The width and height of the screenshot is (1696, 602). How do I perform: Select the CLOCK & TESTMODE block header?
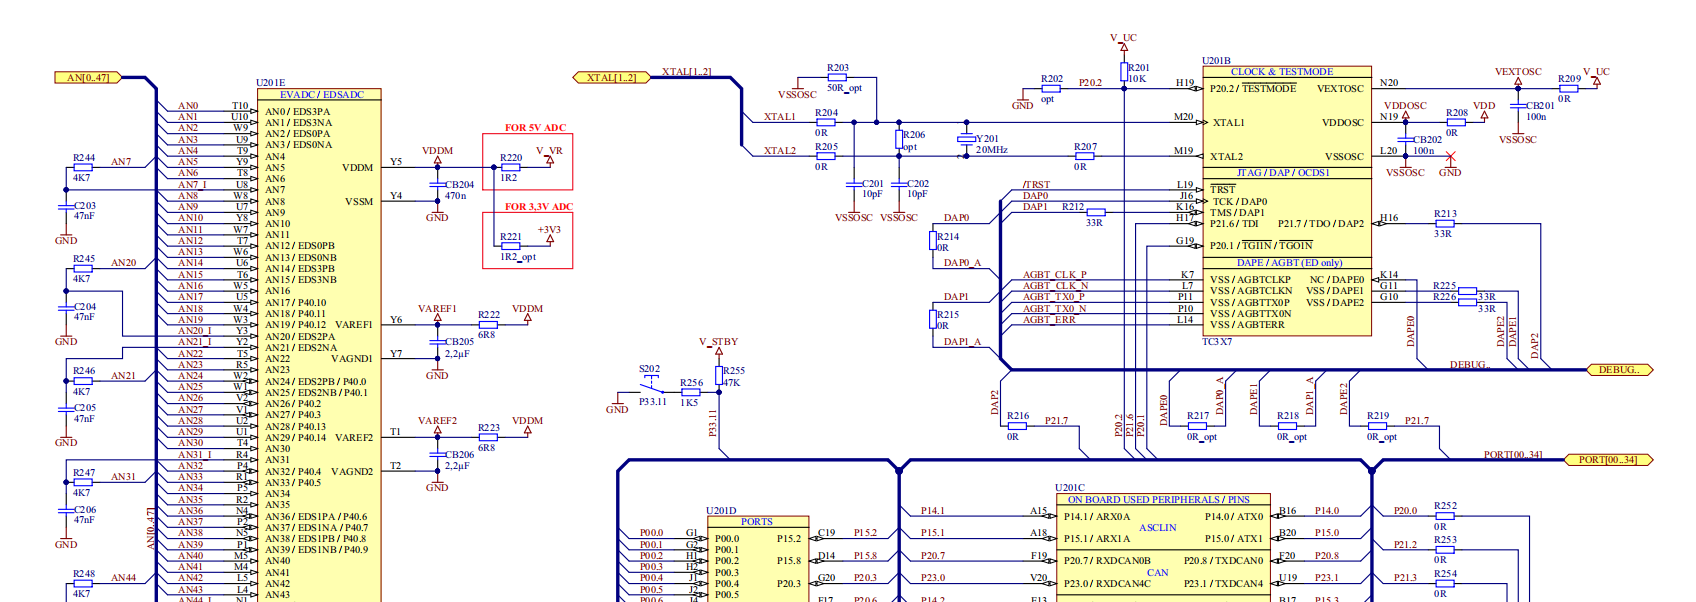(1281, 72)
